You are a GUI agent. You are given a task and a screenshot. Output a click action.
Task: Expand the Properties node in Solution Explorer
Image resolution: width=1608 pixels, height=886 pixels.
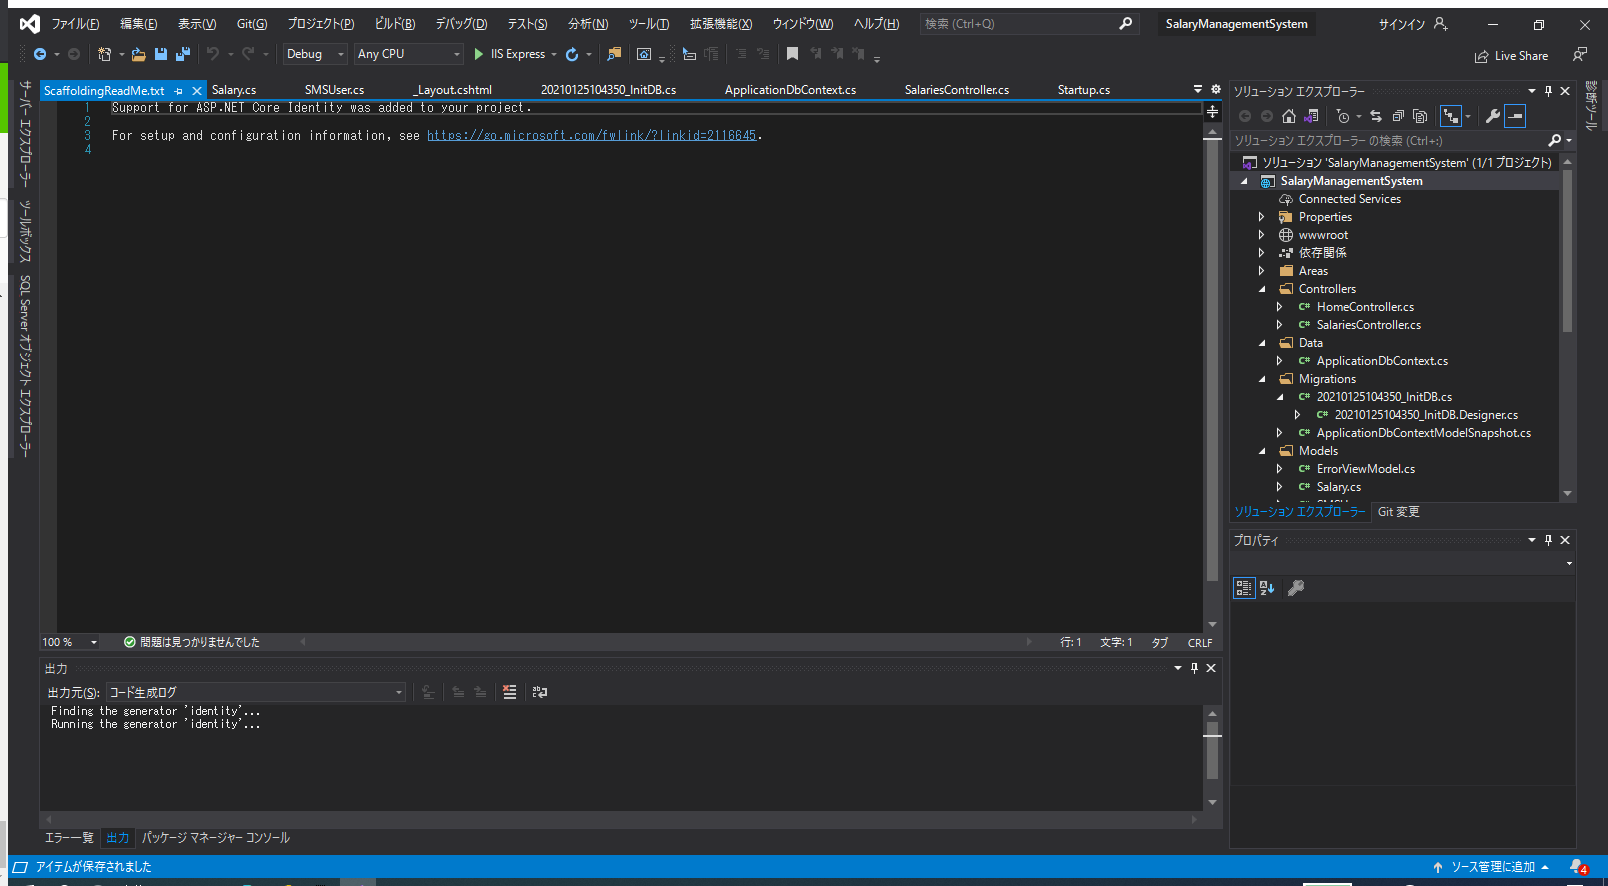1261,217
